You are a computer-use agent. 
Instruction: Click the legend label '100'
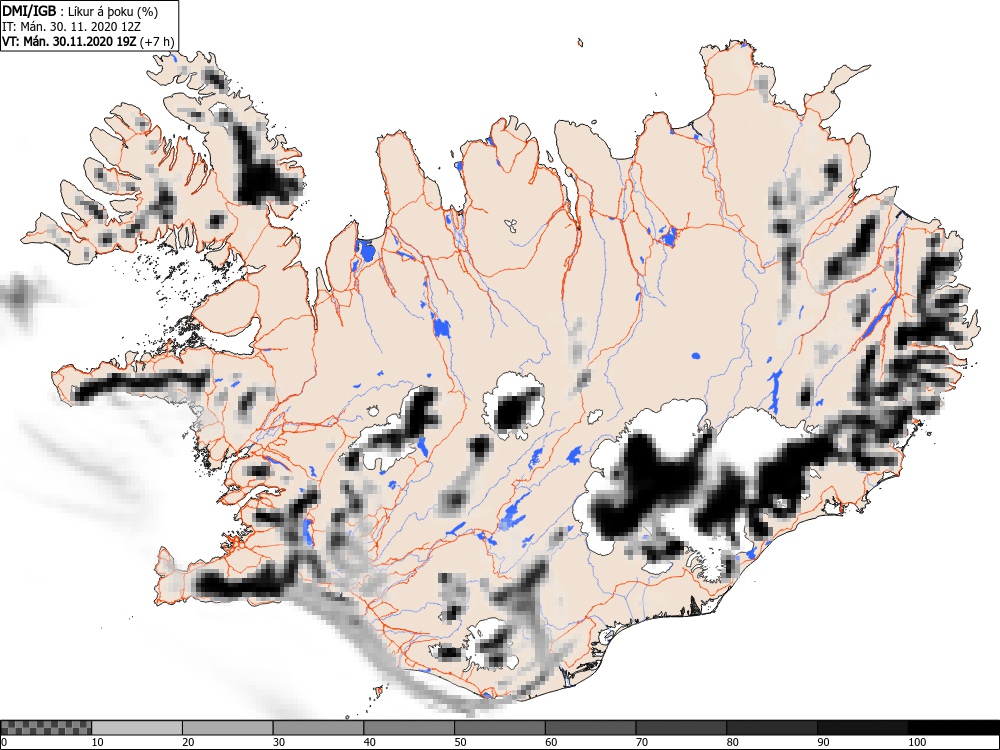pyautogui.click(x=916, y=742)
